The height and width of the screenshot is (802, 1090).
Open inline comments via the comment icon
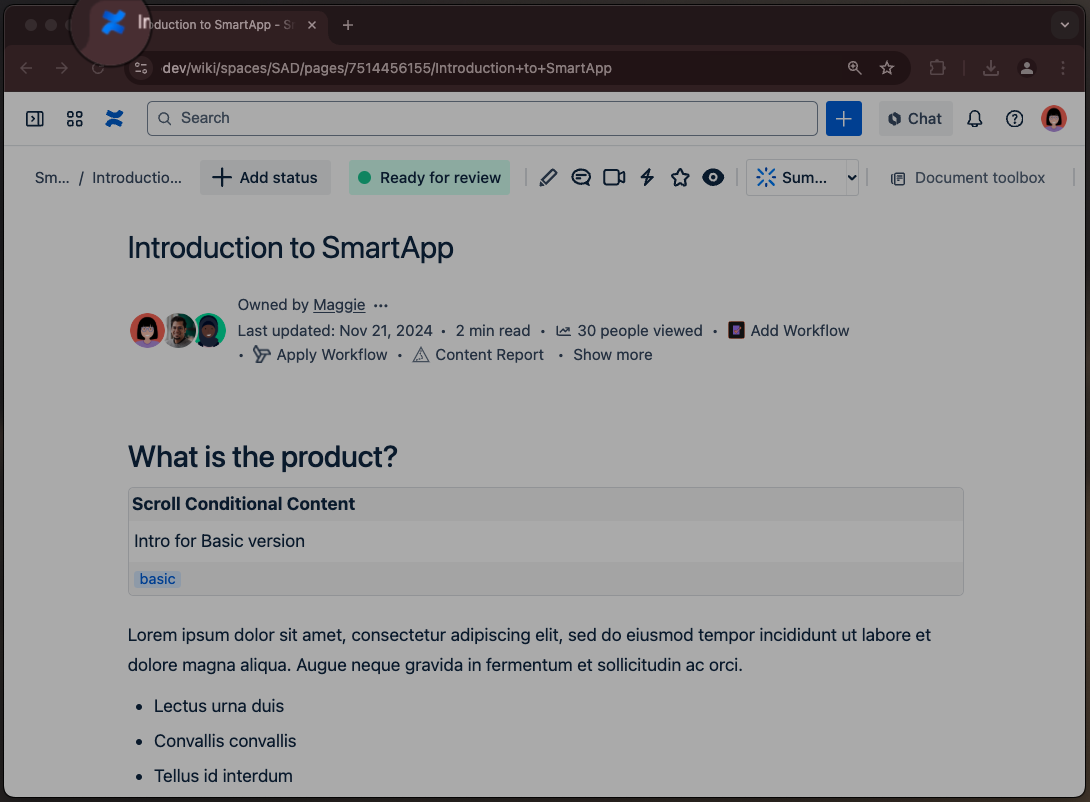coord(581,177)
